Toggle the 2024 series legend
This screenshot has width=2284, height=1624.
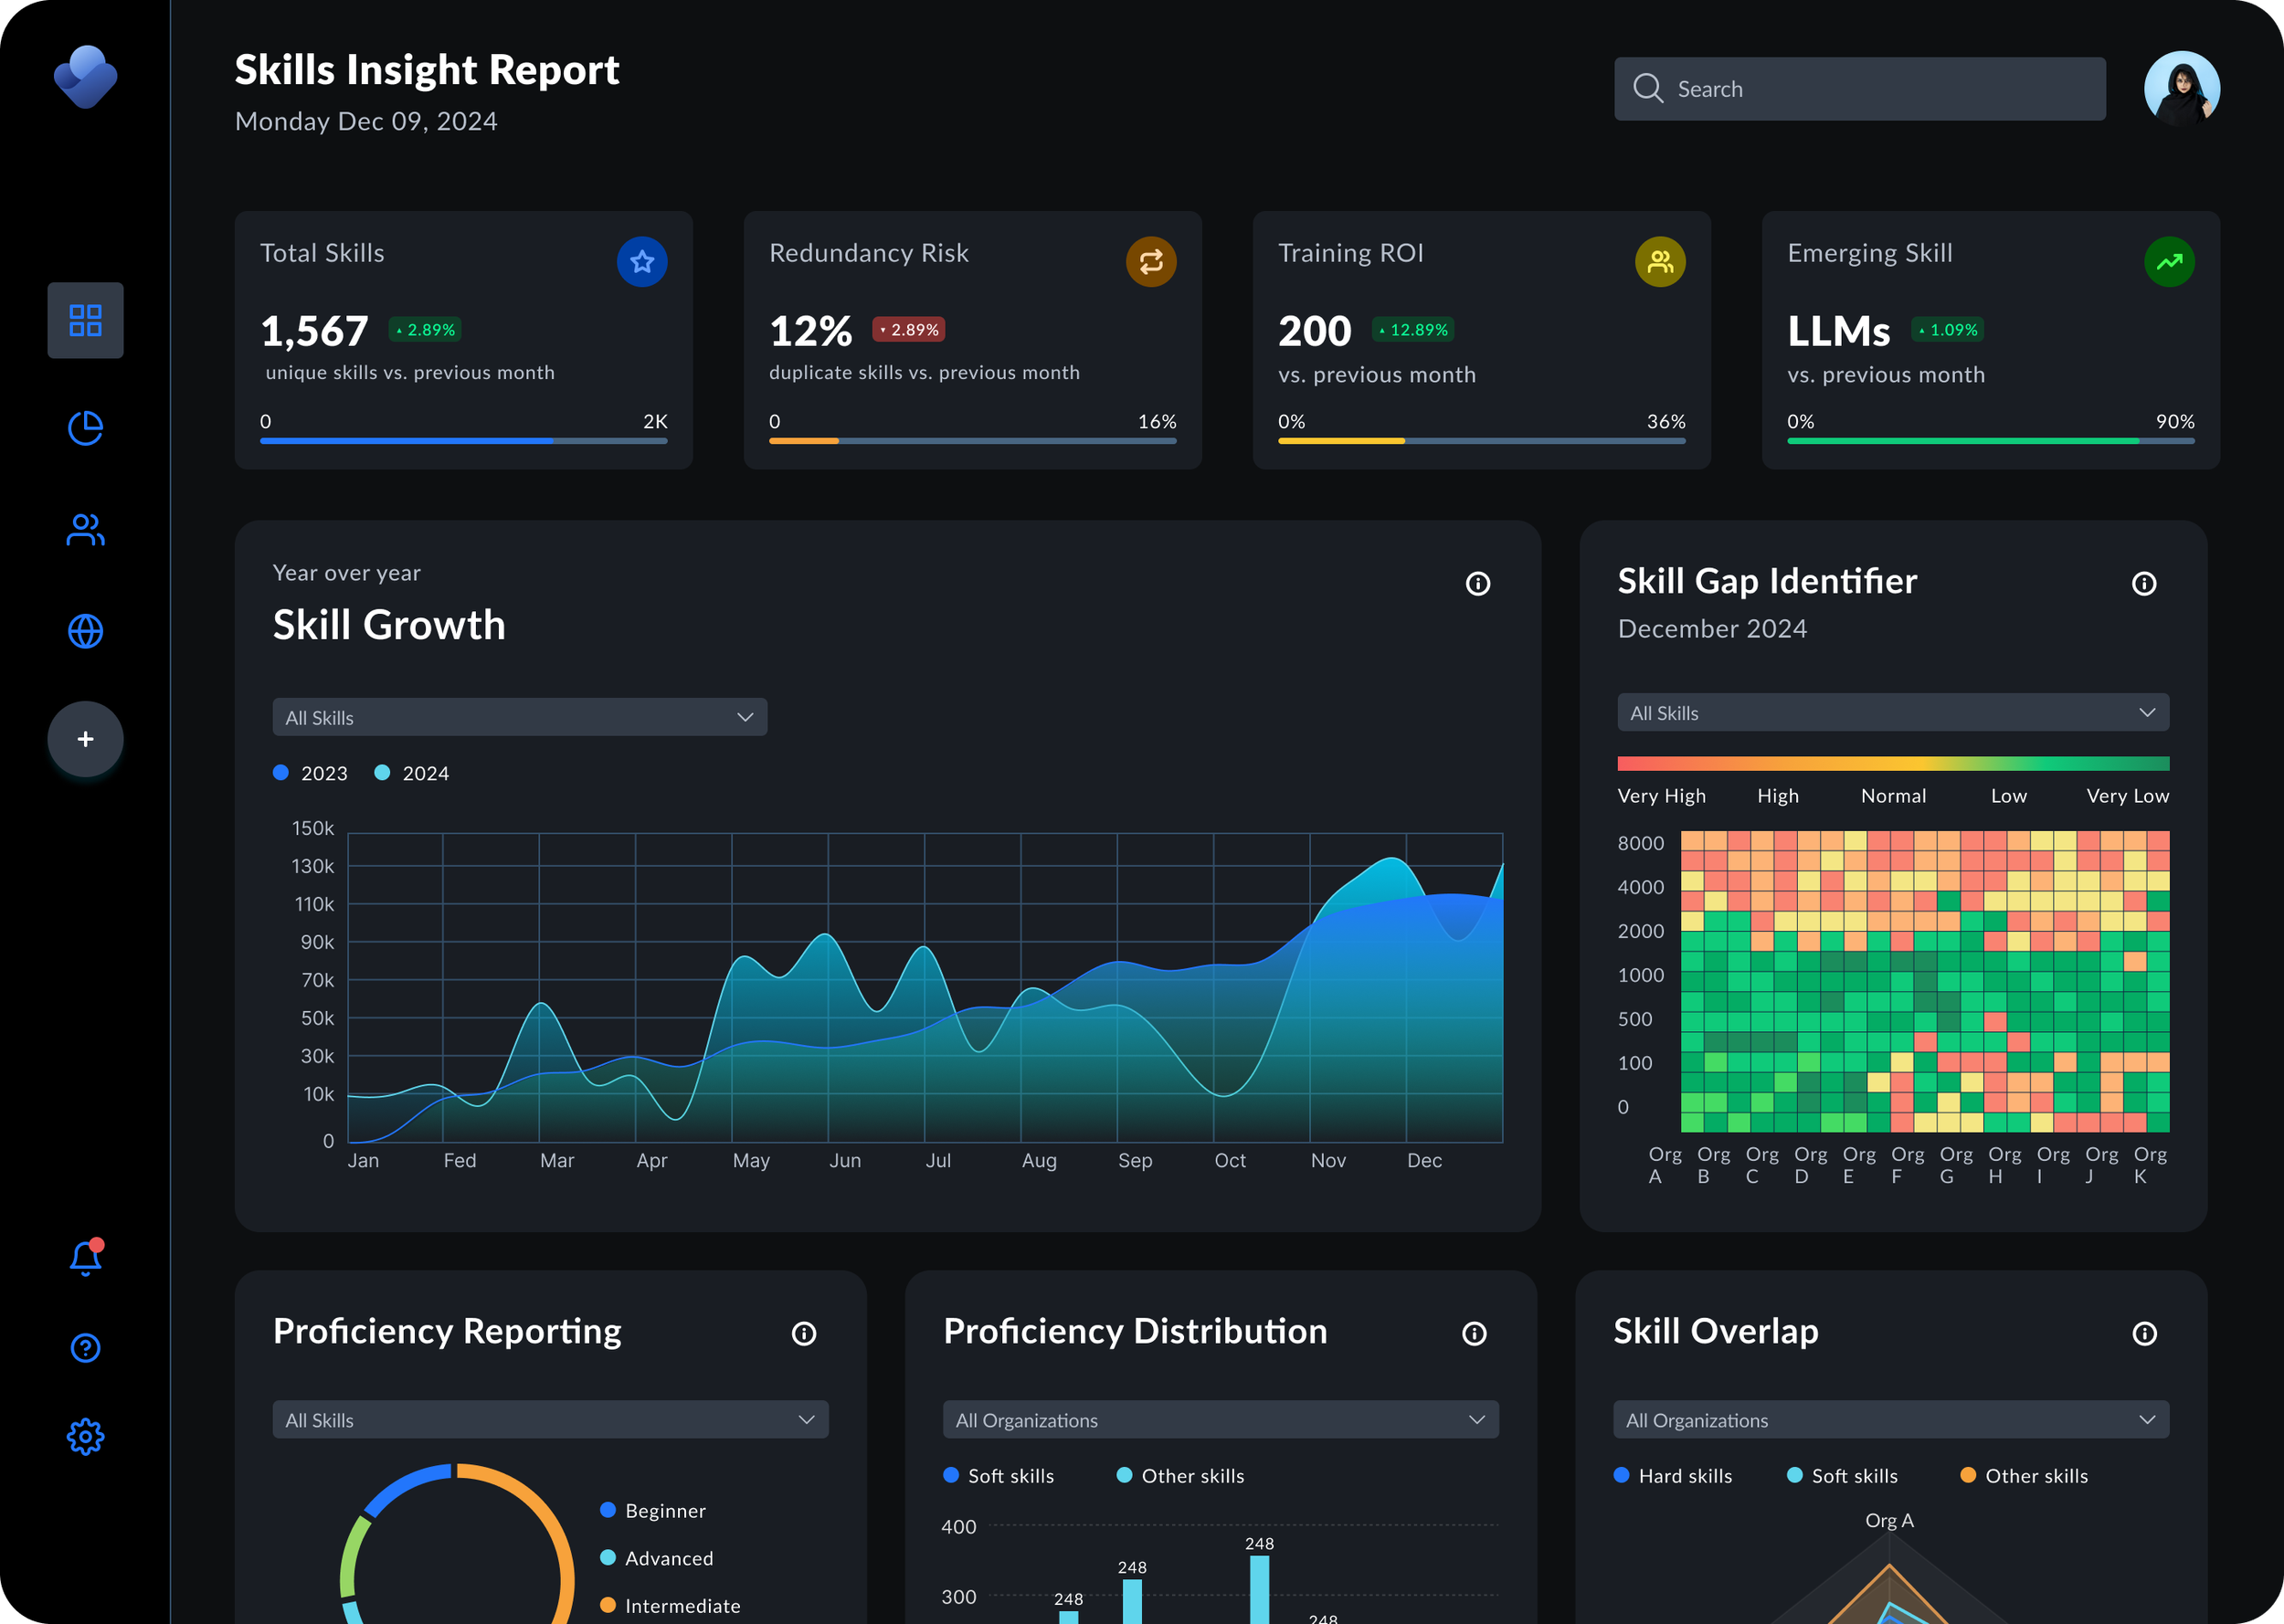pyautogui.click(x=412, y=773)
